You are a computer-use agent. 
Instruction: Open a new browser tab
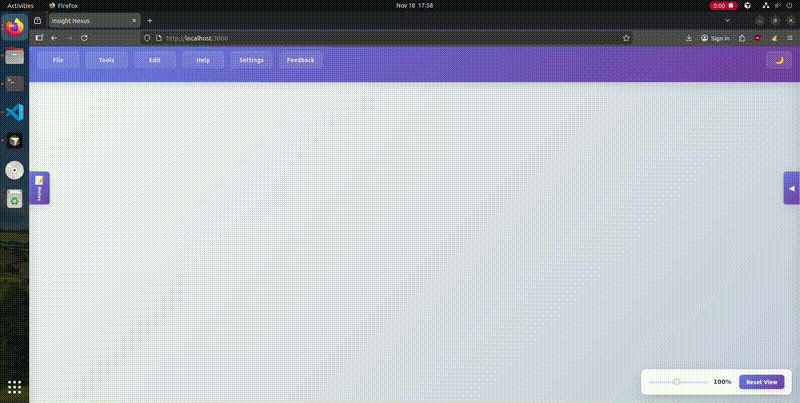click(149, 21)
